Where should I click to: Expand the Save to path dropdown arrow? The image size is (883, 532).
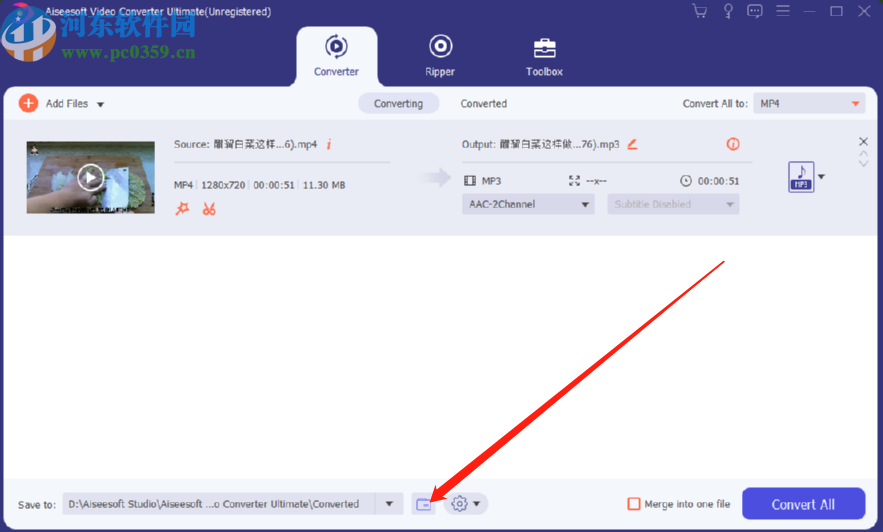[389, 504]
